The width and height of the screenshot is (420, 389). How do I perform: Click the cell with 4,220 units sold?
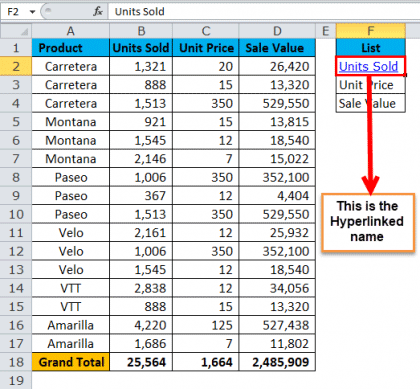(x=141, y=325)
